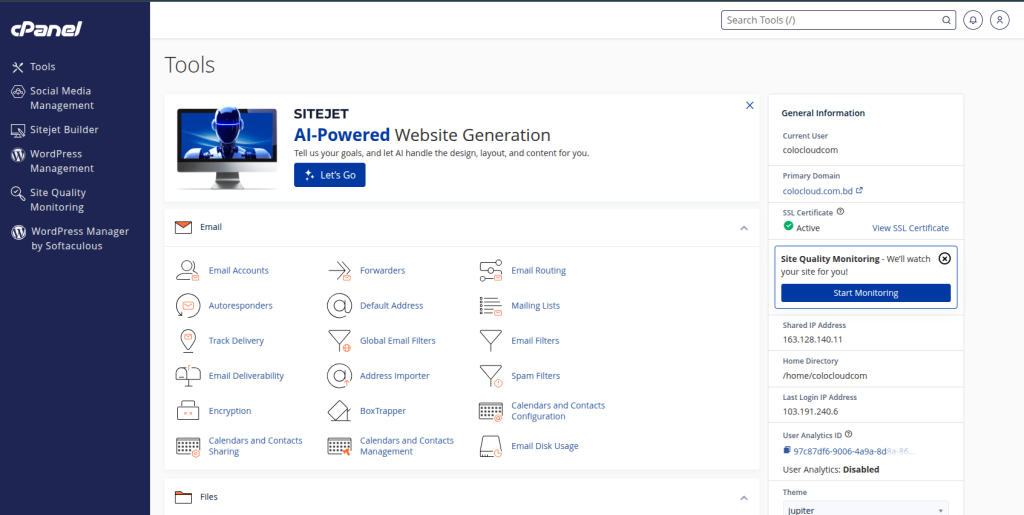The height and width of the screenshot is (515, 1024).
Task: Click the Default Address at-sign icon
Action: (339, 305)
